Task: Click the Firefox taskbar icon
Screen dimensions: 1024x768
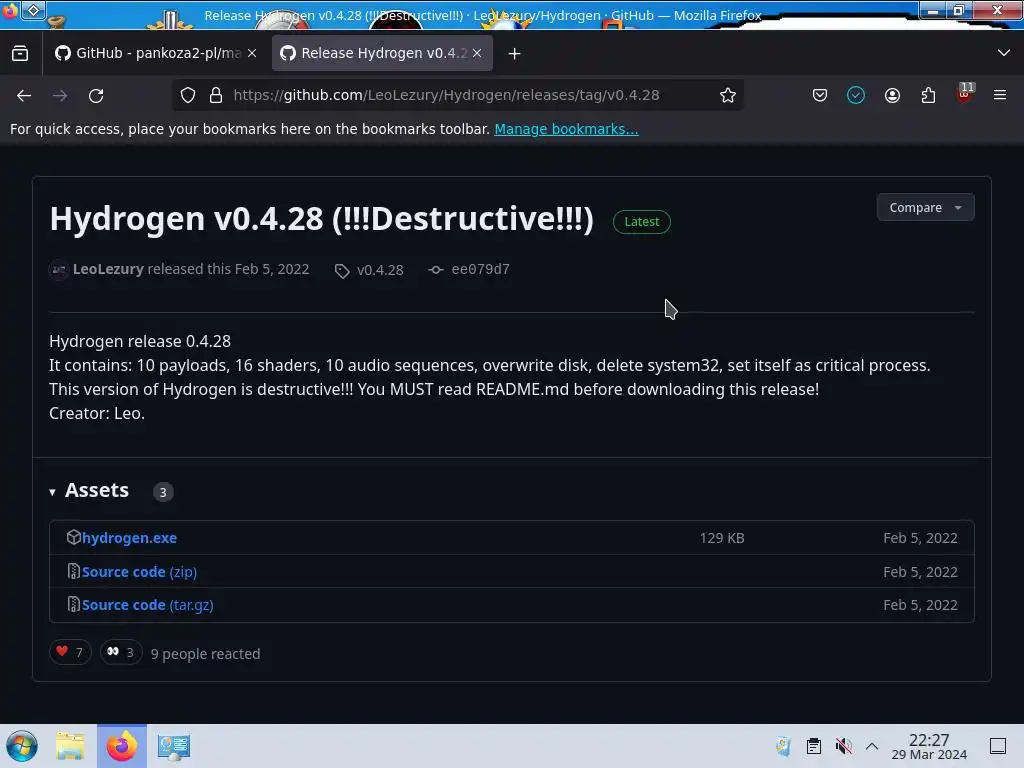Action: 122,746
